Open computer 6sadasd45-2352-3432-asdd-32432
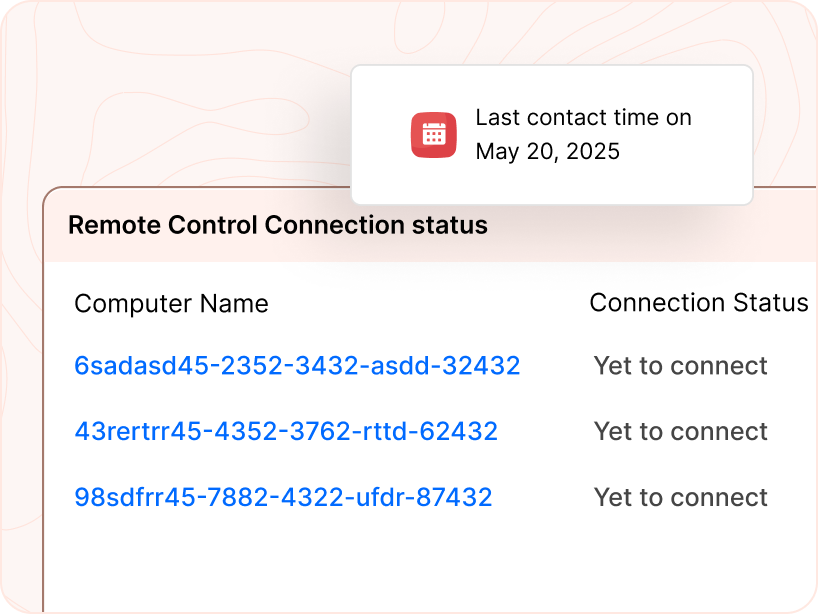 coord(297,366)
